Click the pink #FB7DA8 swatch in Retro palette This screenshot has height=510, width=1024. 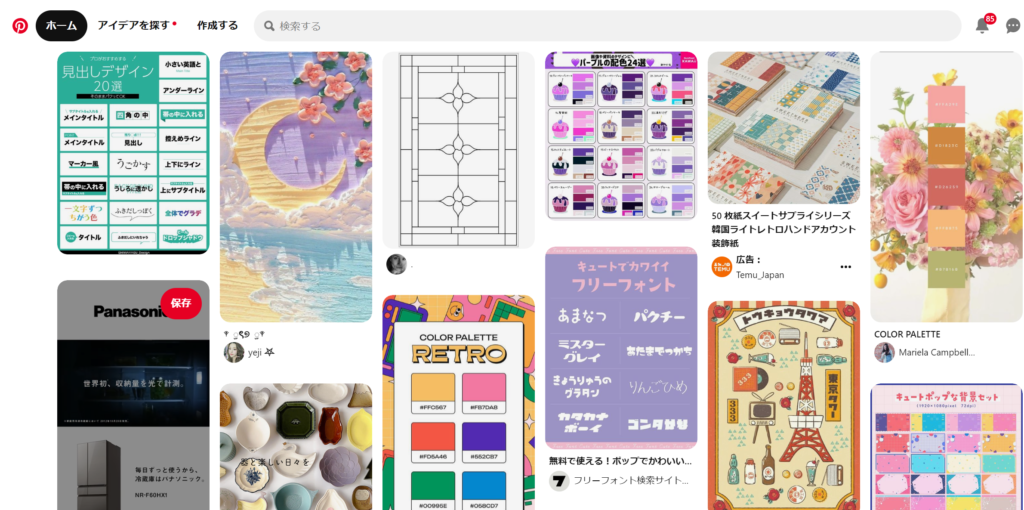point(484,388)
